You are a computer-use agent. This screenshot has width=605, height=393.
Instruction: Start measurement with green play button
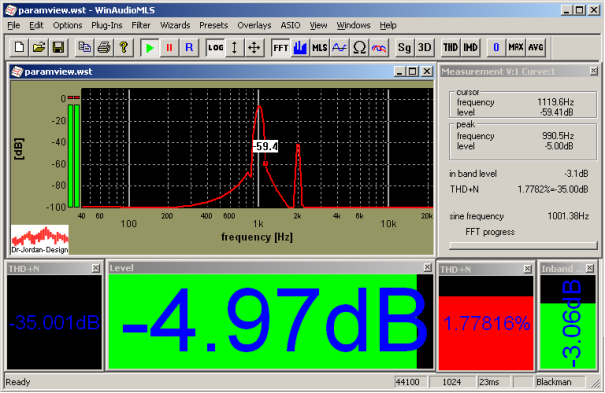point(150,47)
